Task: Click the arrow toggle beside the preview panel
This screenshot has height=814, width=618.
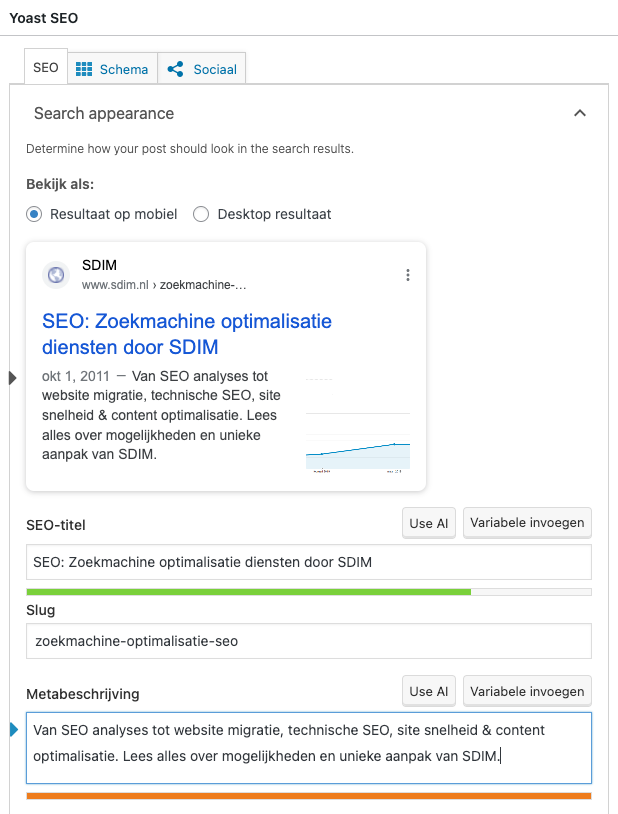Action: click(x=11, y=378)
